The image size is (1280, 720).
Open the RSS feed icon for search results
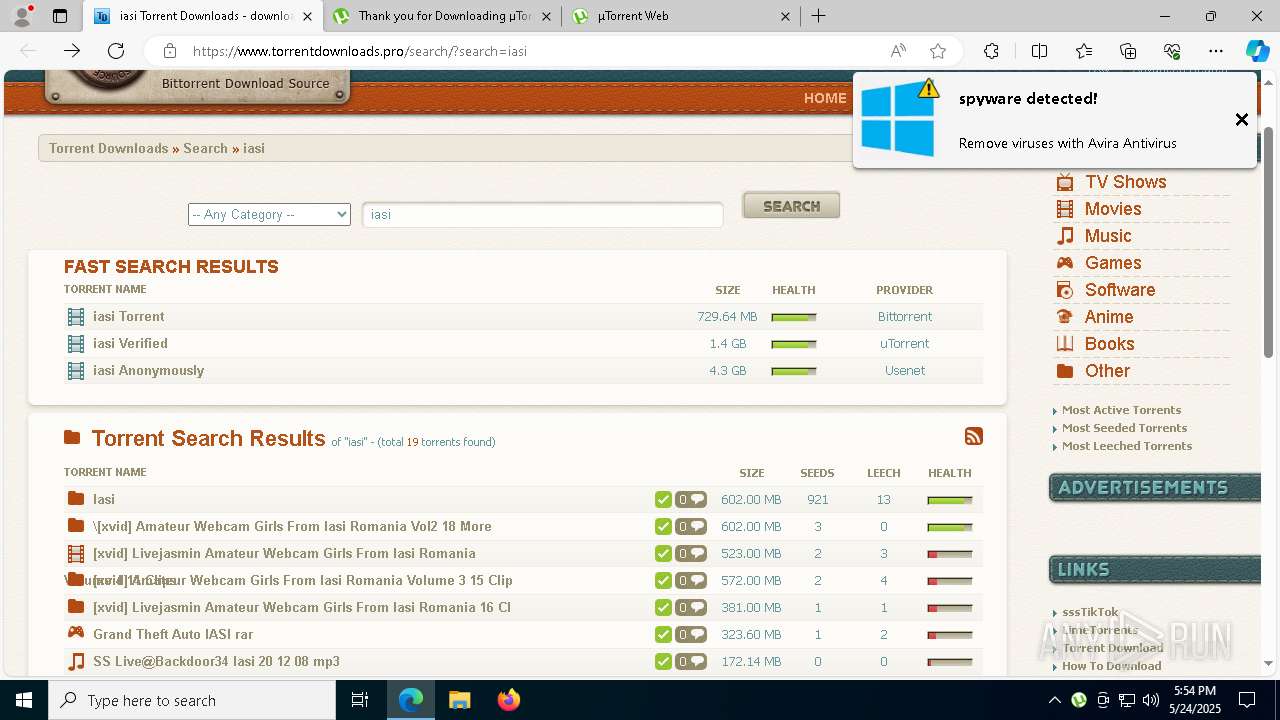click(973, 436)
